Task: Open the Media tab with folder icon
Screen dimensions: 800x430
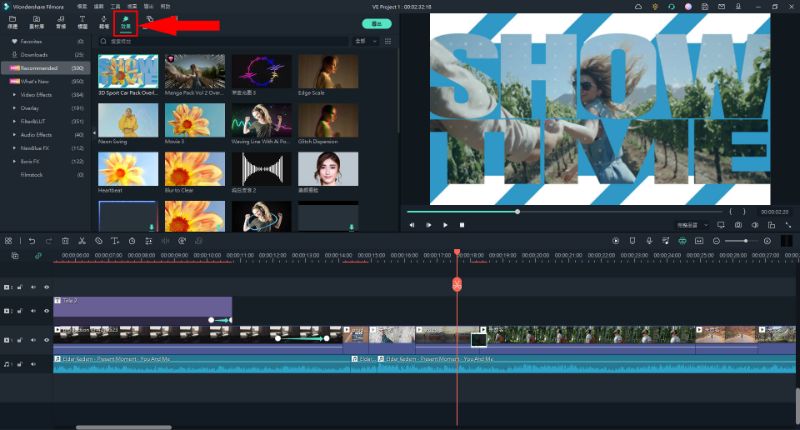Action: [x=13, y=22]
